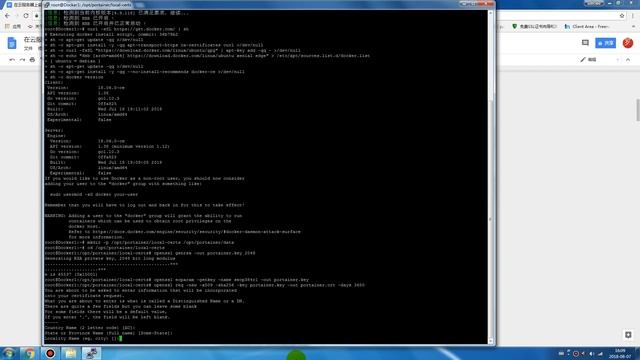This screenshot has width=640, height=360.
Task: Open the taskbar clock and date
Action: (x=620, y=353)
